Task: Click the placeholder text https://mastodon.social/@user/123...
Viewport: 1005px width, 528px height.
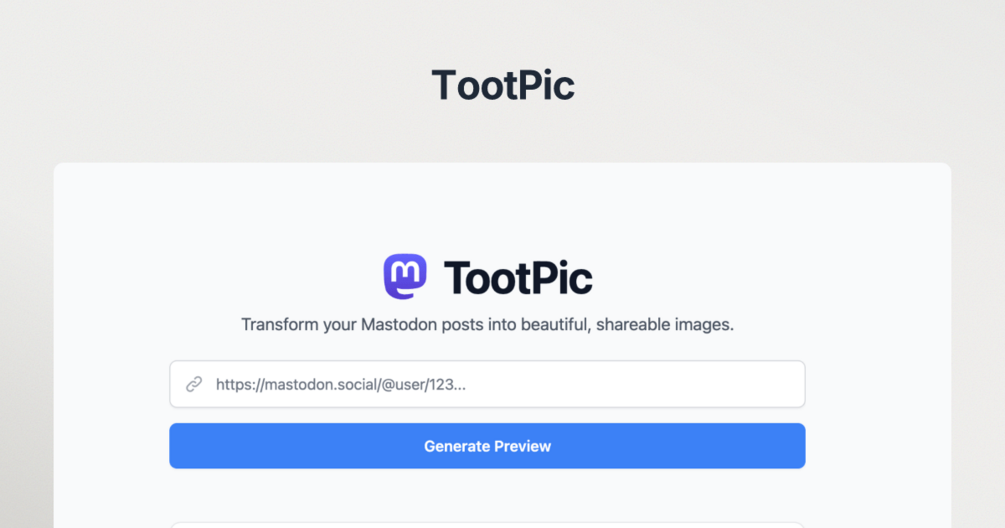Action: pos(340,384)
